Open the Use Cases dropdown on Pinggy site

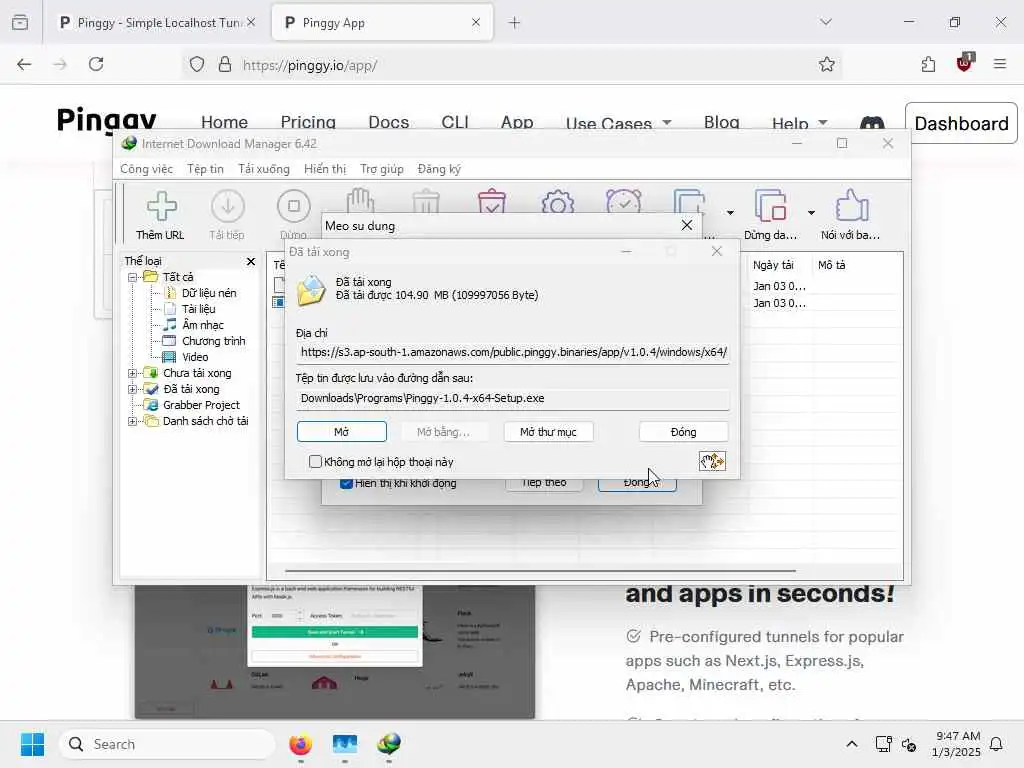618,123
